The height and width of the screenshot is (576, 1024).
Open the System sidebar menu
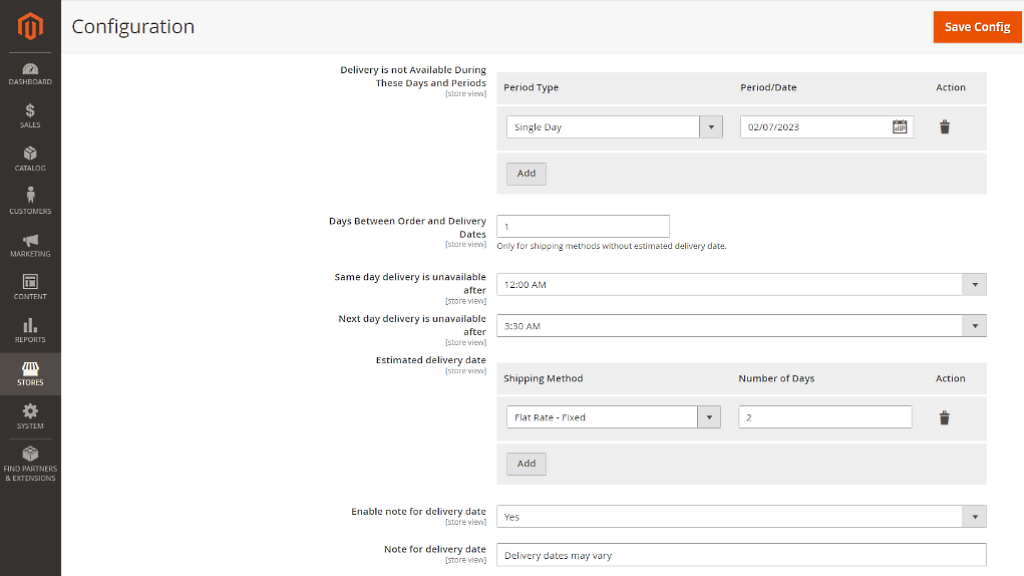30,417
